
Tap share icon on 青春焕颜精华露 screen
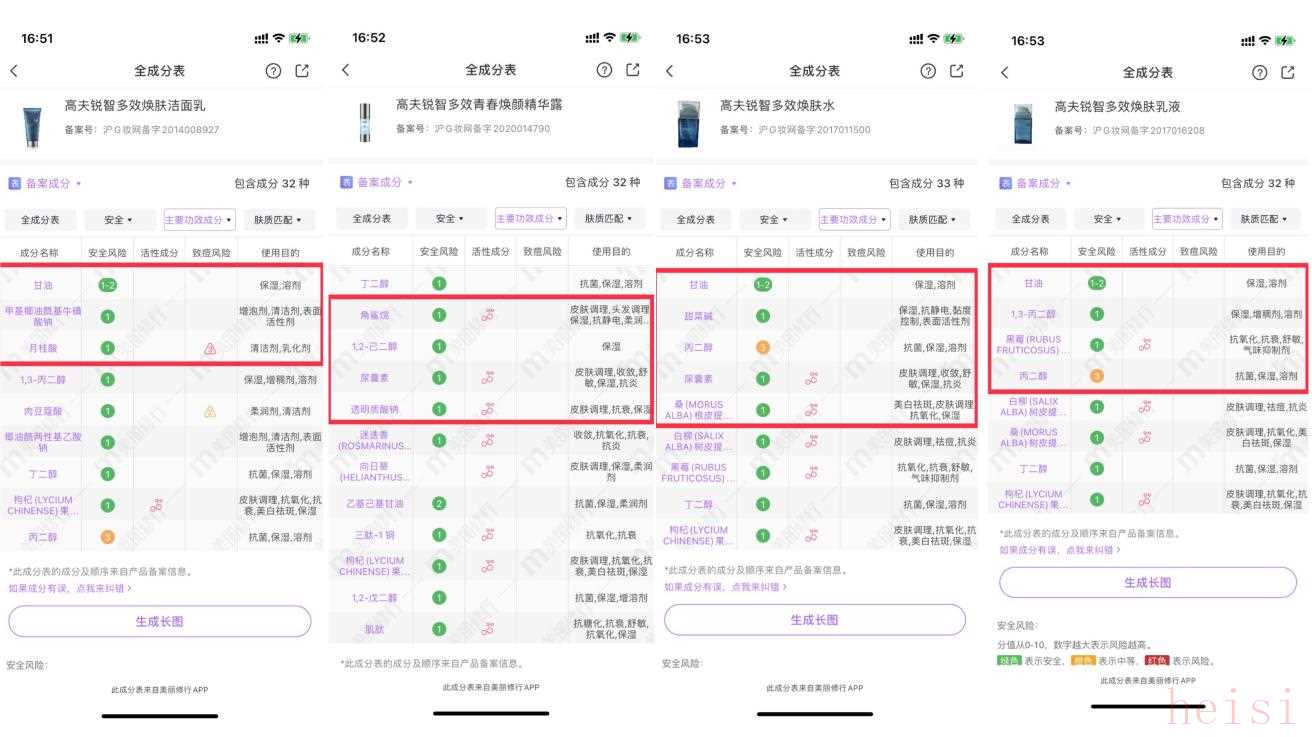[632, 70]
